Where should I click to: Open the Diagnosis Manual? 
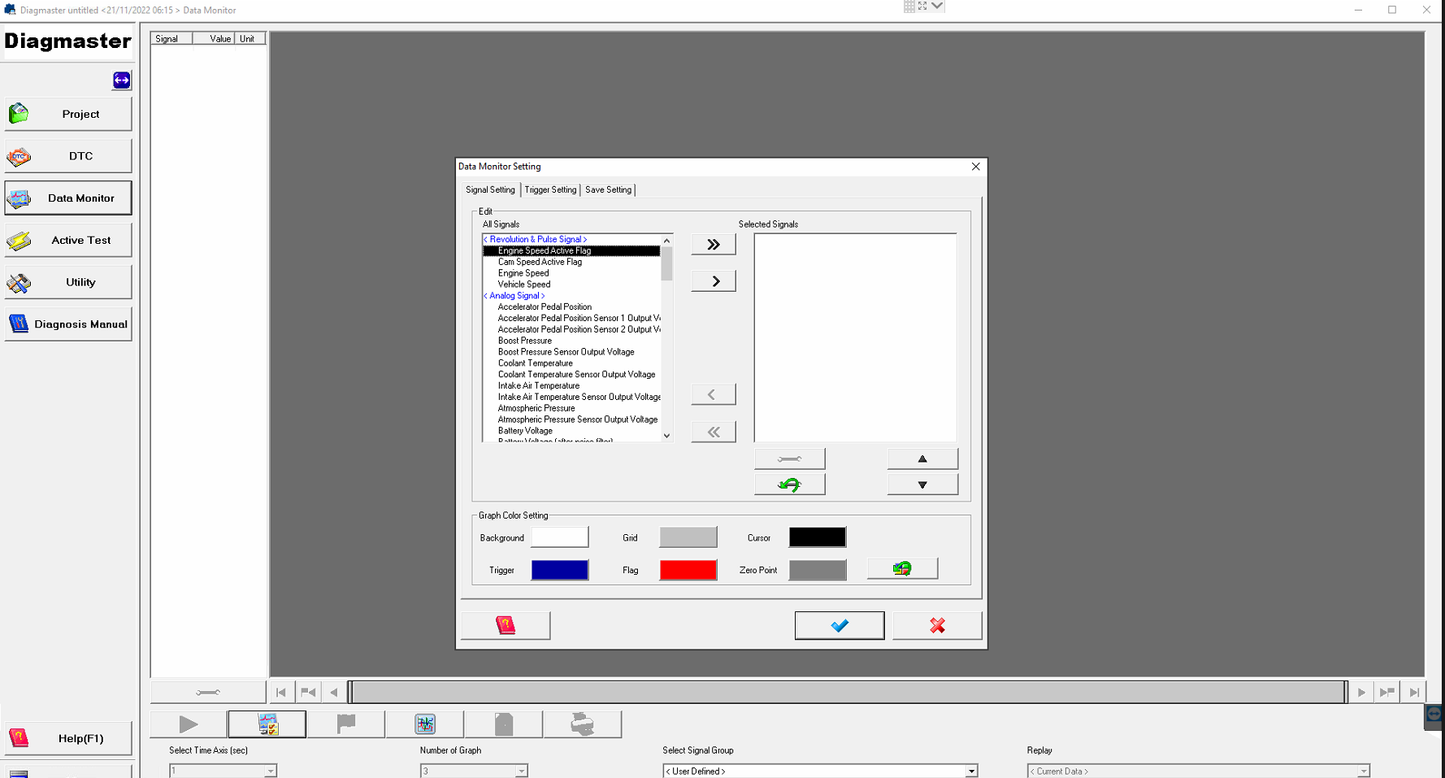(68, 324)
